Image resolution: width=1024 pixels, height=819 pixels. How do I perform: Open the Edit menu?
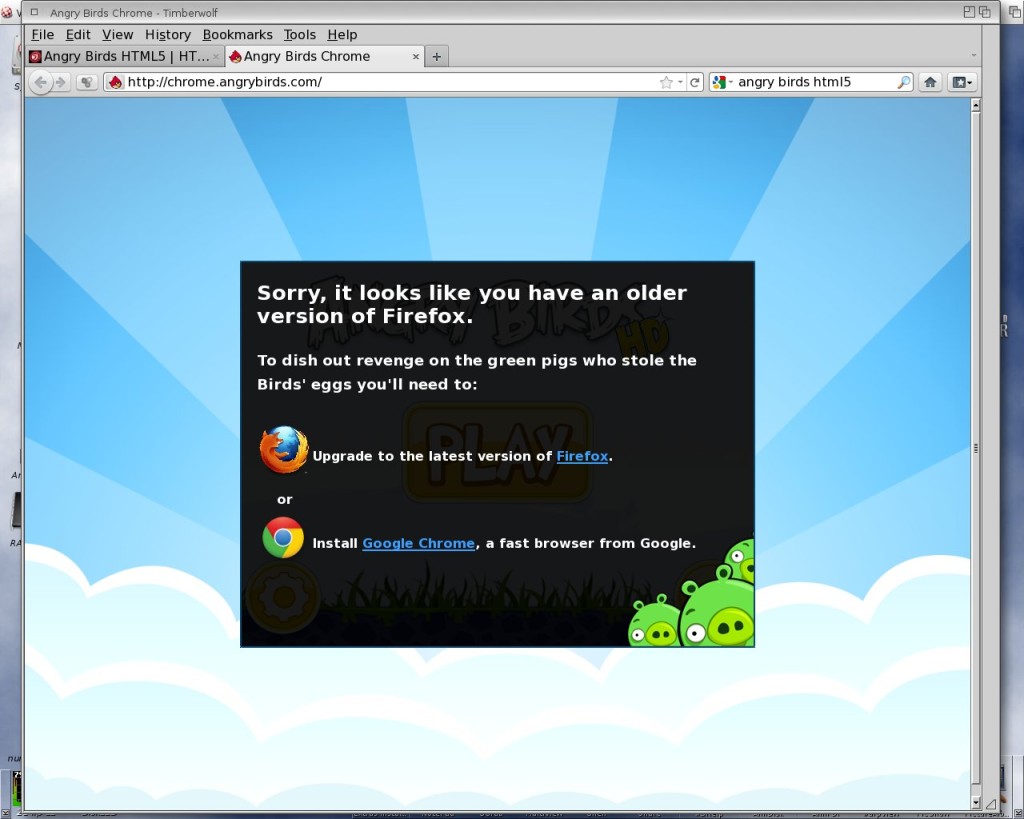[x=78, y=35]
